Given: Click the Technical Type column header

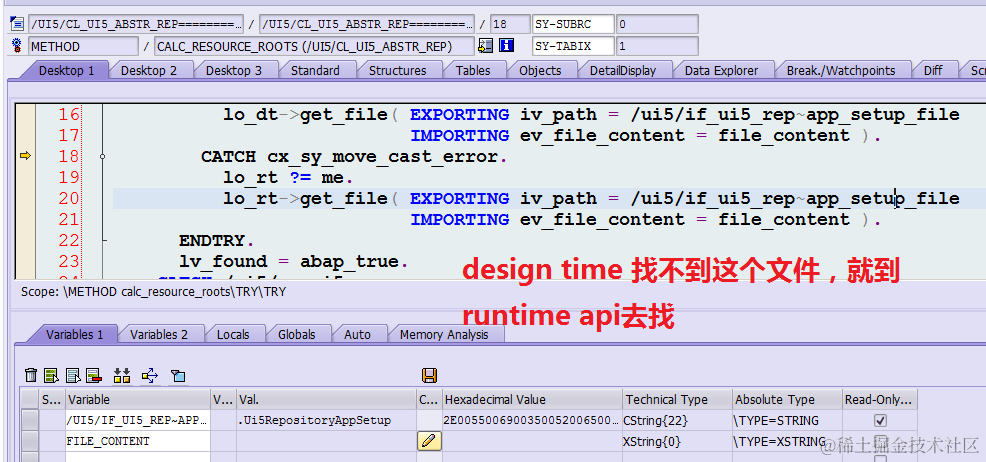Looking at the screenshot, I should pos(677,399).
